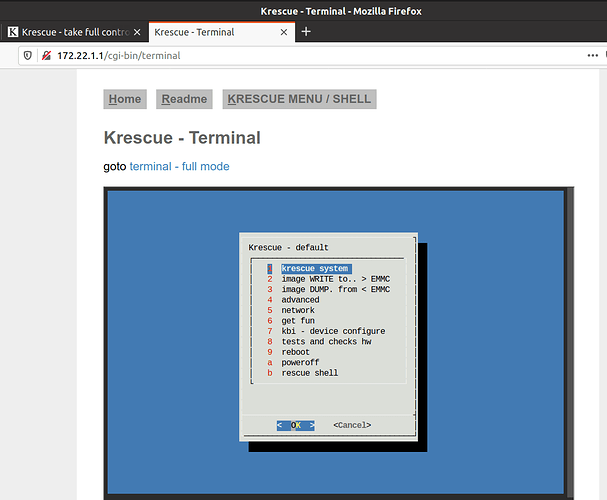Click the Cancel button in dialog
Image resolution: width=607 pixels, height=500 pixels.
(352, 425)
